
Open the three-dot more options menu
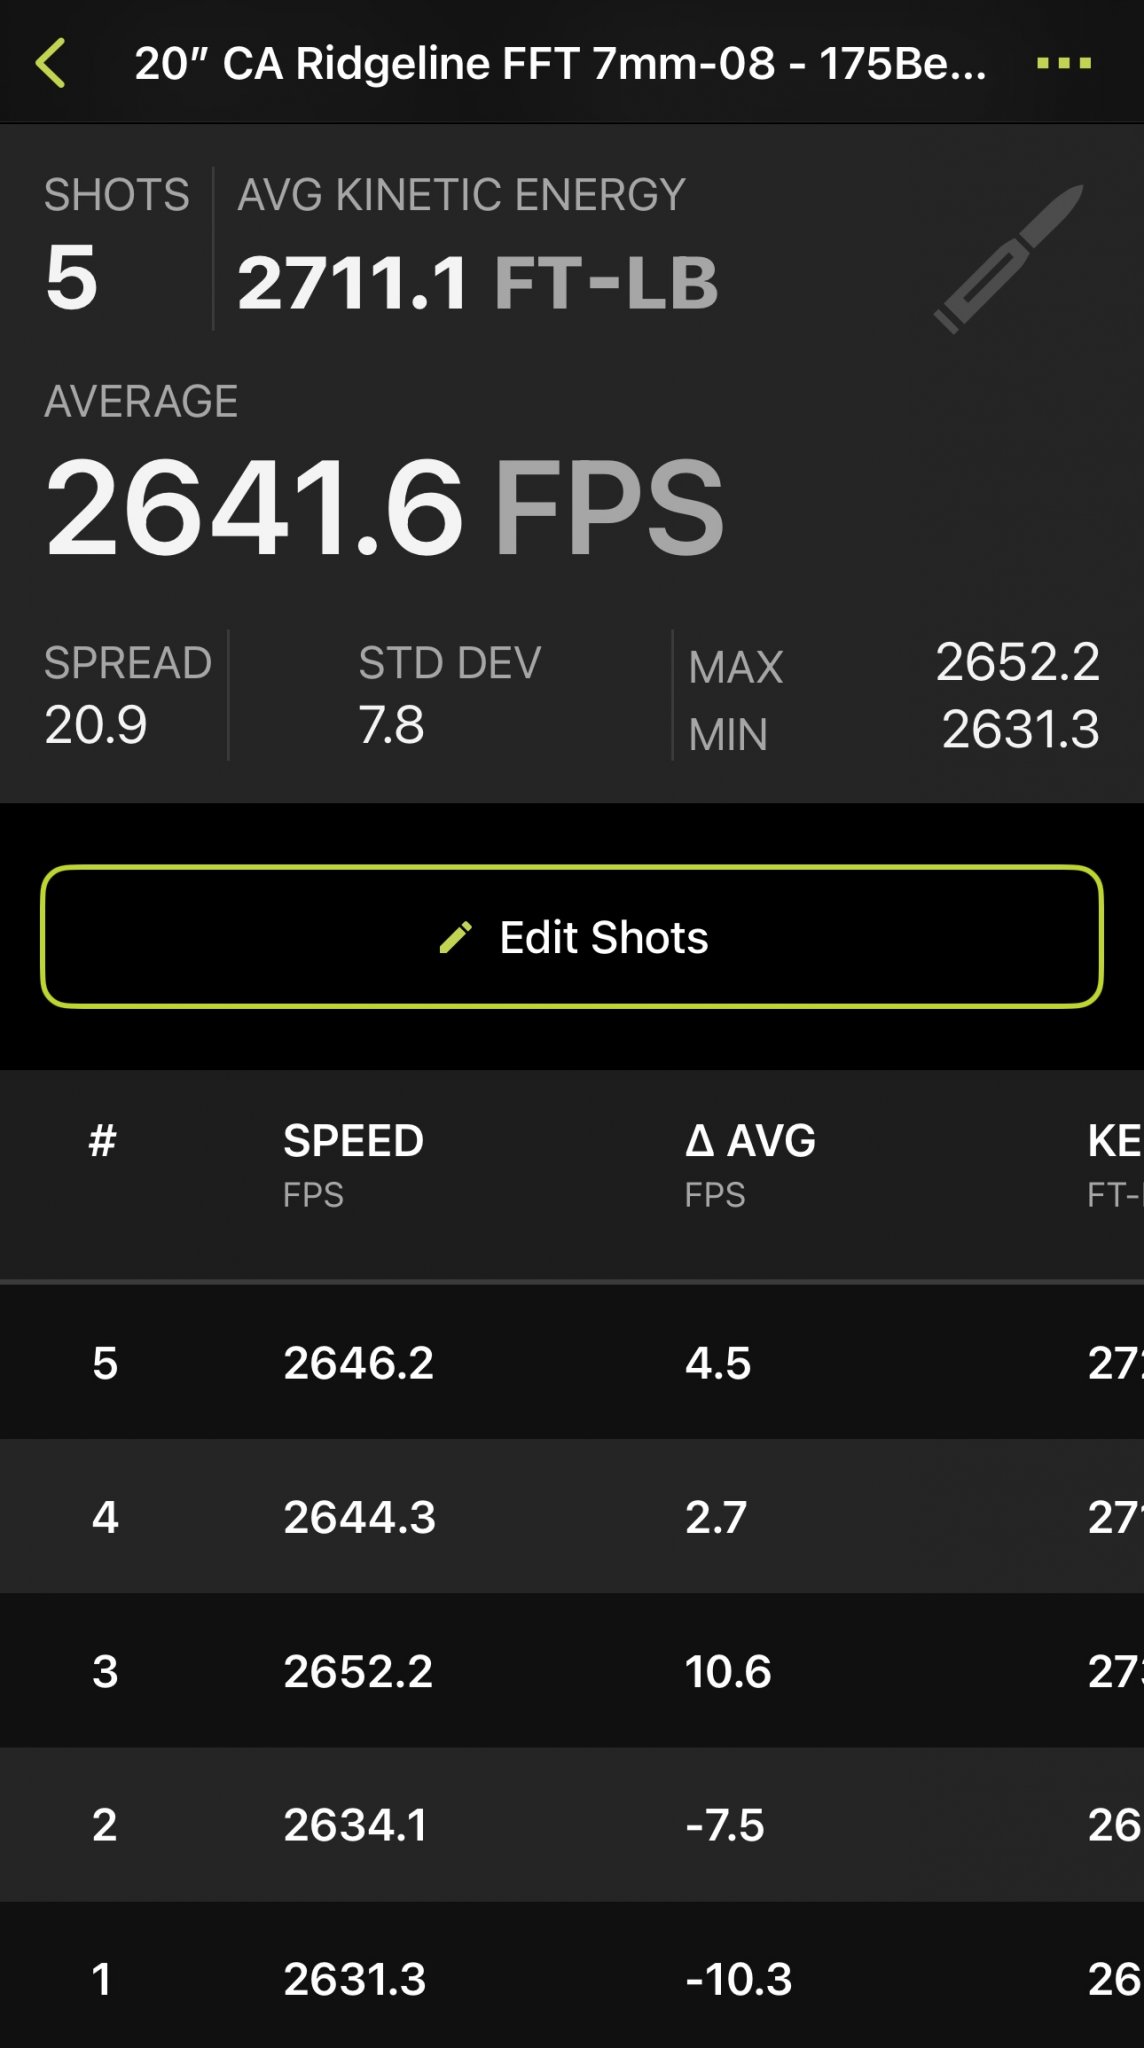tap(1063, 63)
